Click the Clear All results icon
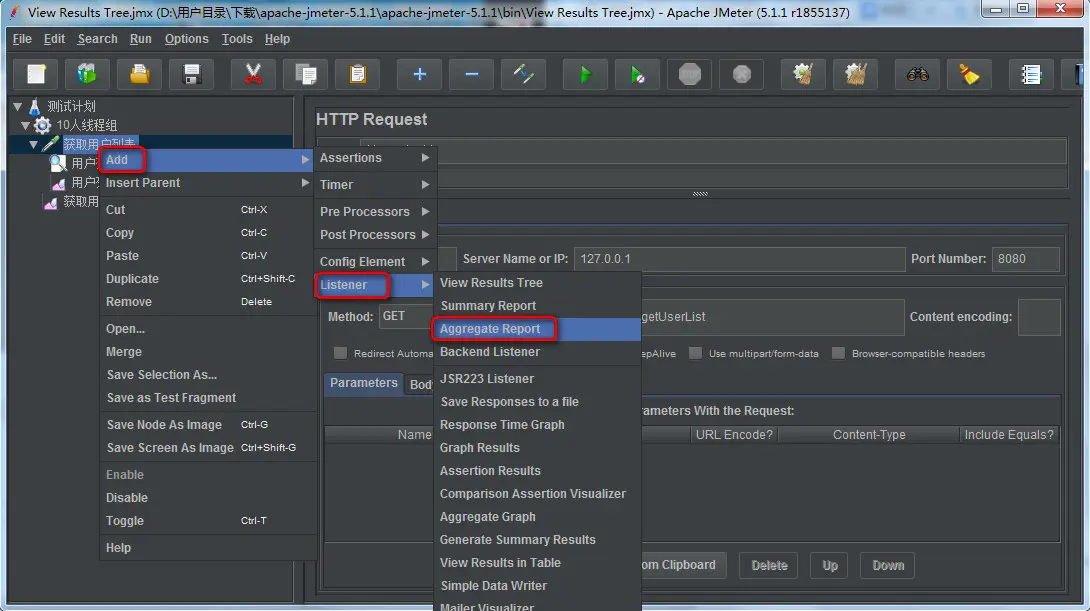The height and width of the screenshot is (611, 1090). (856, 74)
